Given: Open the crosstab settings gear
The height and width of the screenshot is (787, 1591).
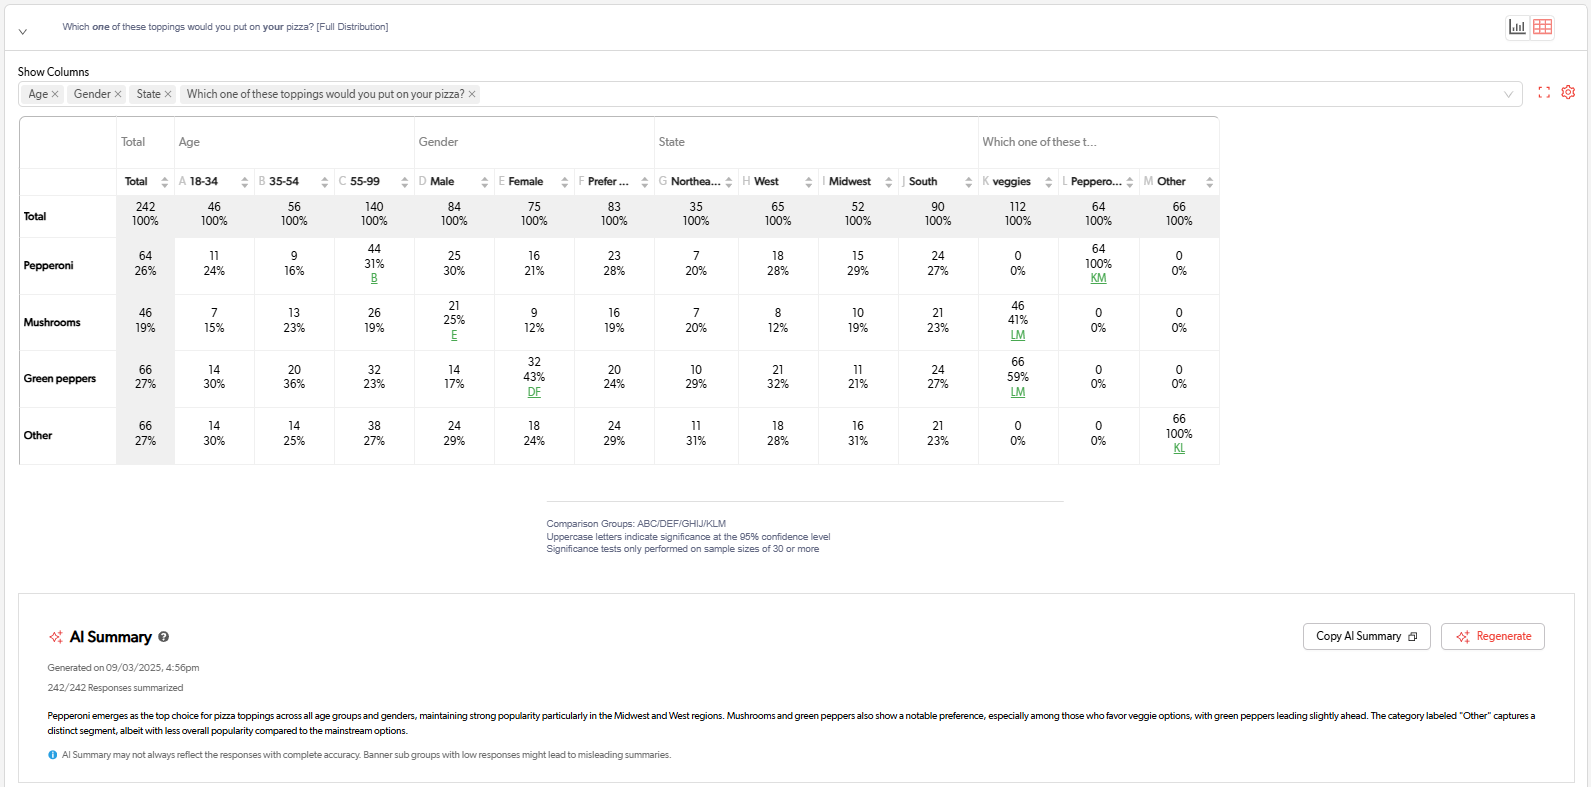Looking at the screenshot, I should click(1568, 92).
